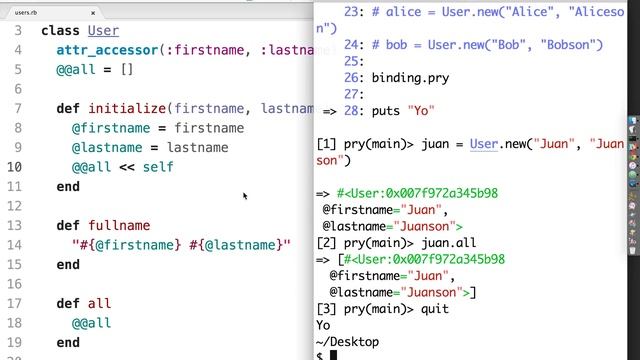Click "@lastname" on line 9

(107, 147)
